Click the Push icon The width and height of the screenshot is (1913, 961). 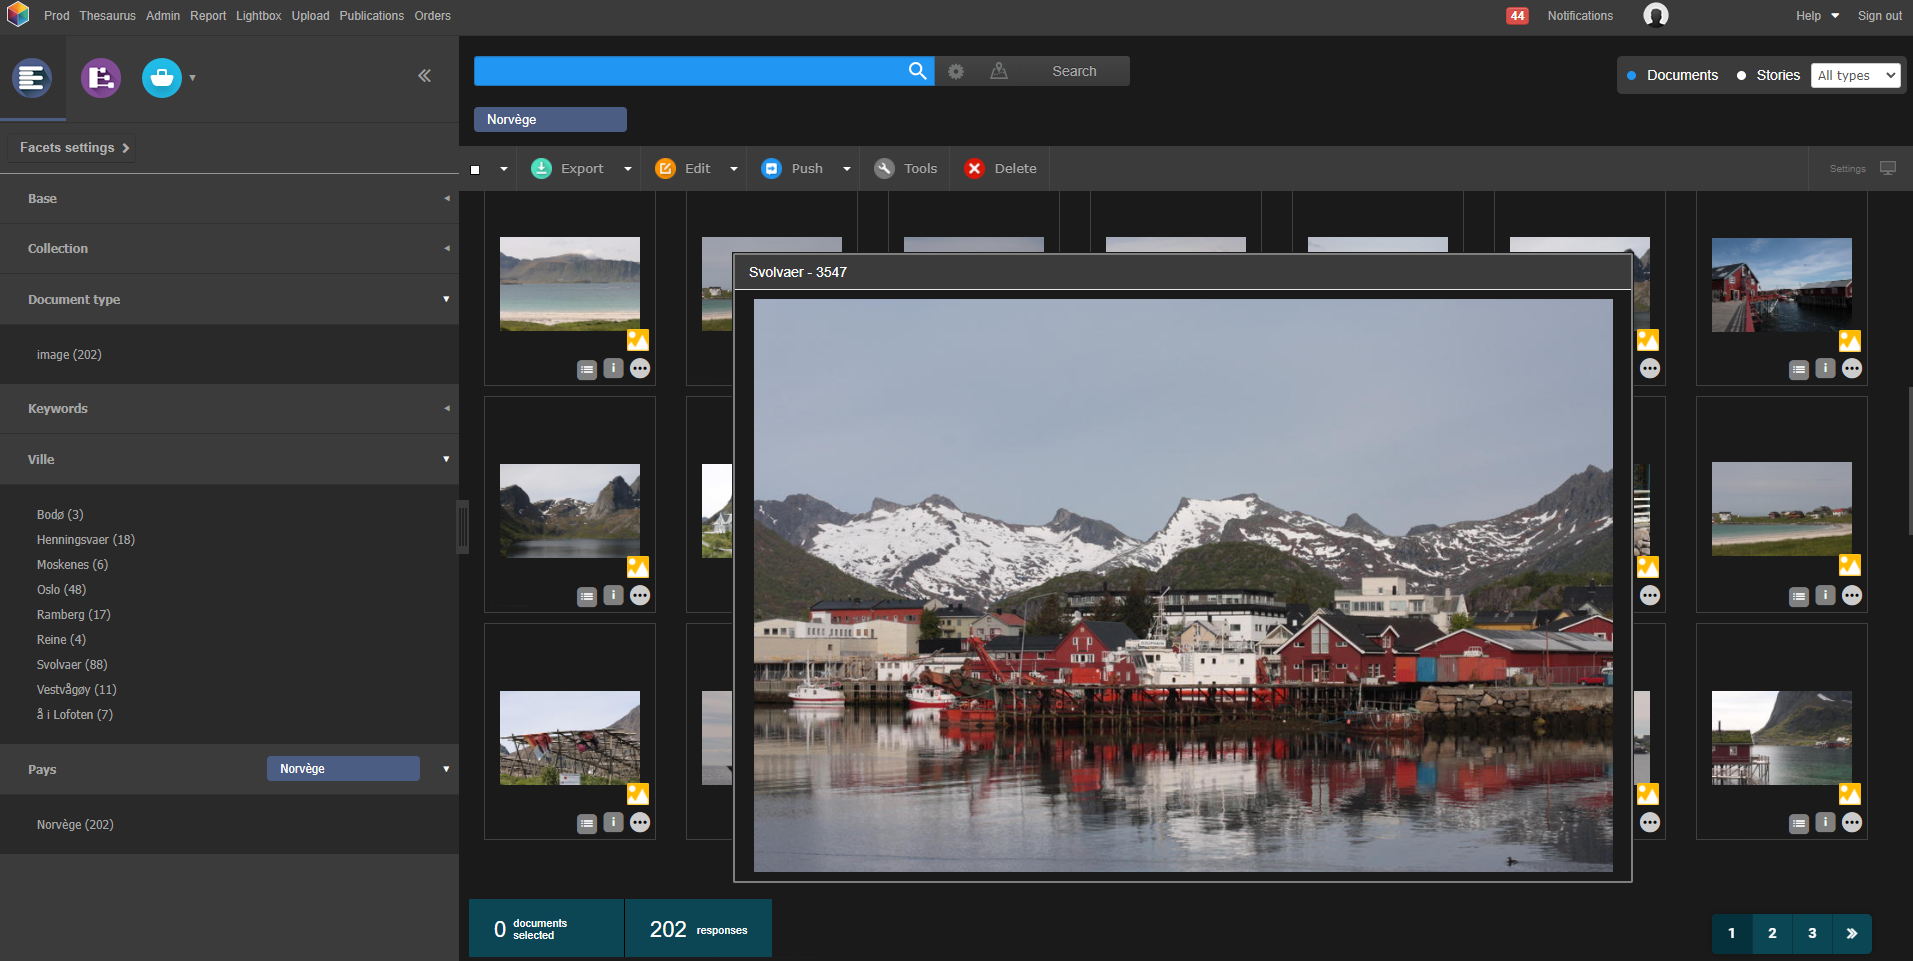771,168
